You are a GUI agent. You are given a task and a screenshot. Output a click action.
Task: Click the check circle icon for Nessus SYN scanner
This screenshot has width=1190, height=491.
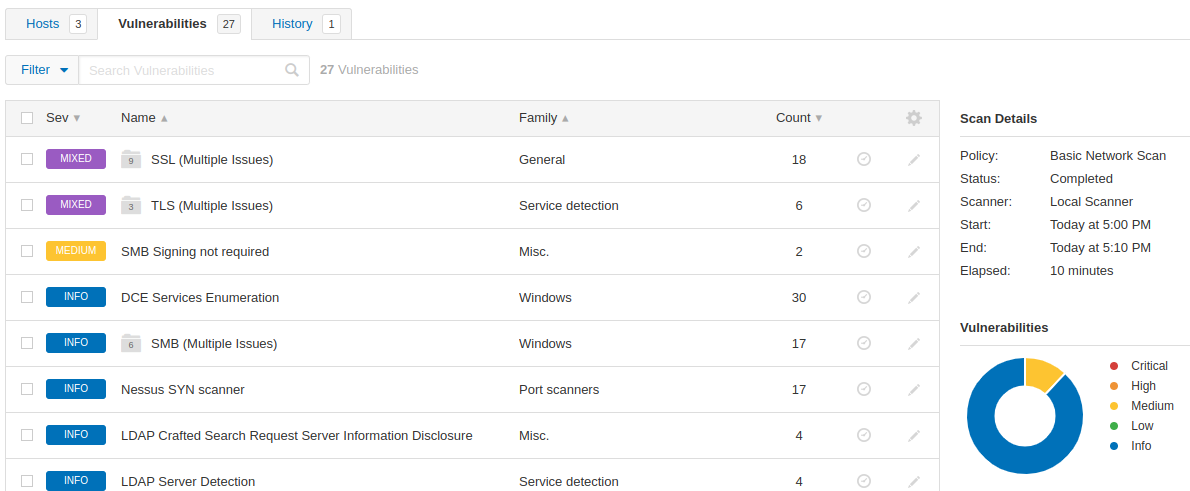(864, 389)
